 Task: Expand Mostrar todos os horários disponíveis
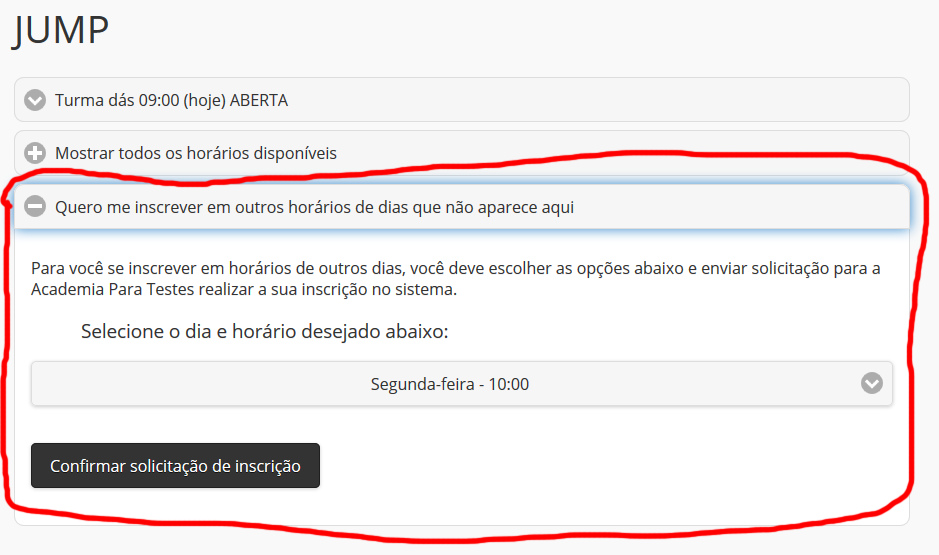click(196, 153)
